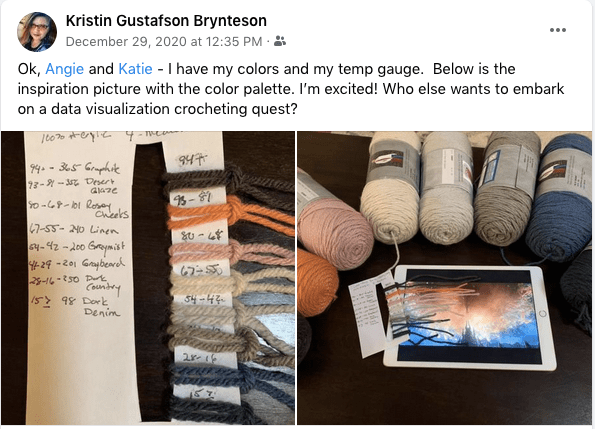595x429 pixels.
Task: Click the tablet showing inspiration picture
Action: point(469,317)
